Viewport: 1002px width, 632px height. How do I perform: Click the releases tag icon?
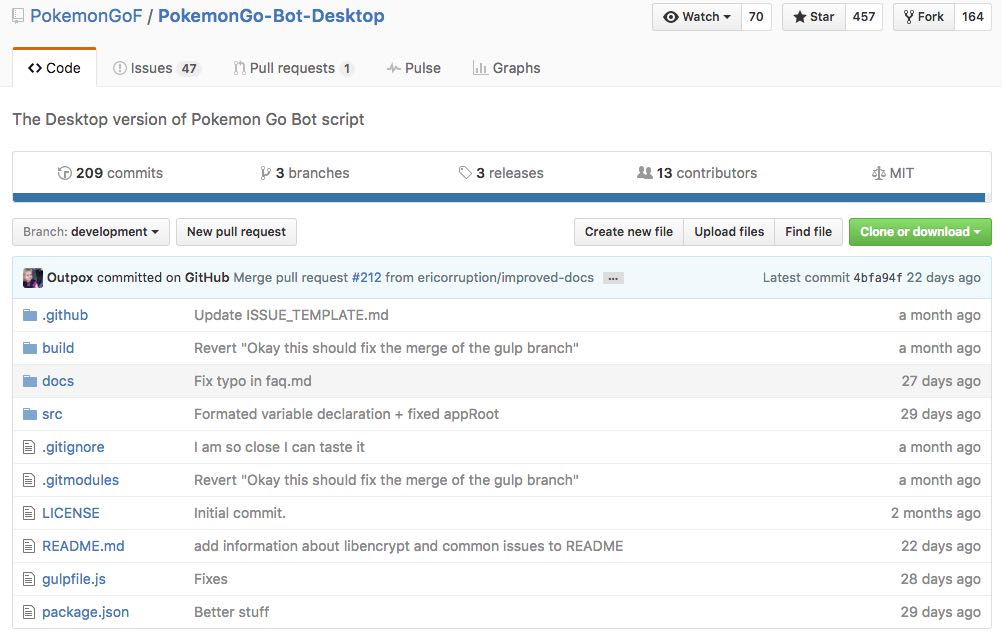click(x=465, y=173)
